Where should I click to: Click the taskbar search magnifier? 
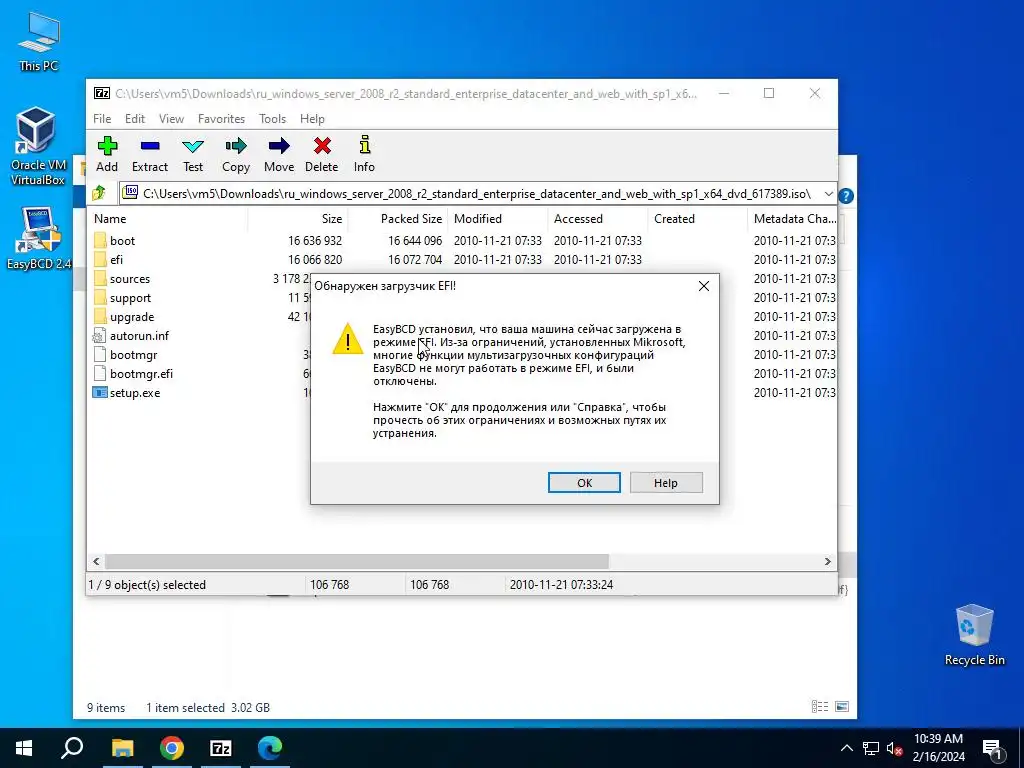tap(72, 747)
